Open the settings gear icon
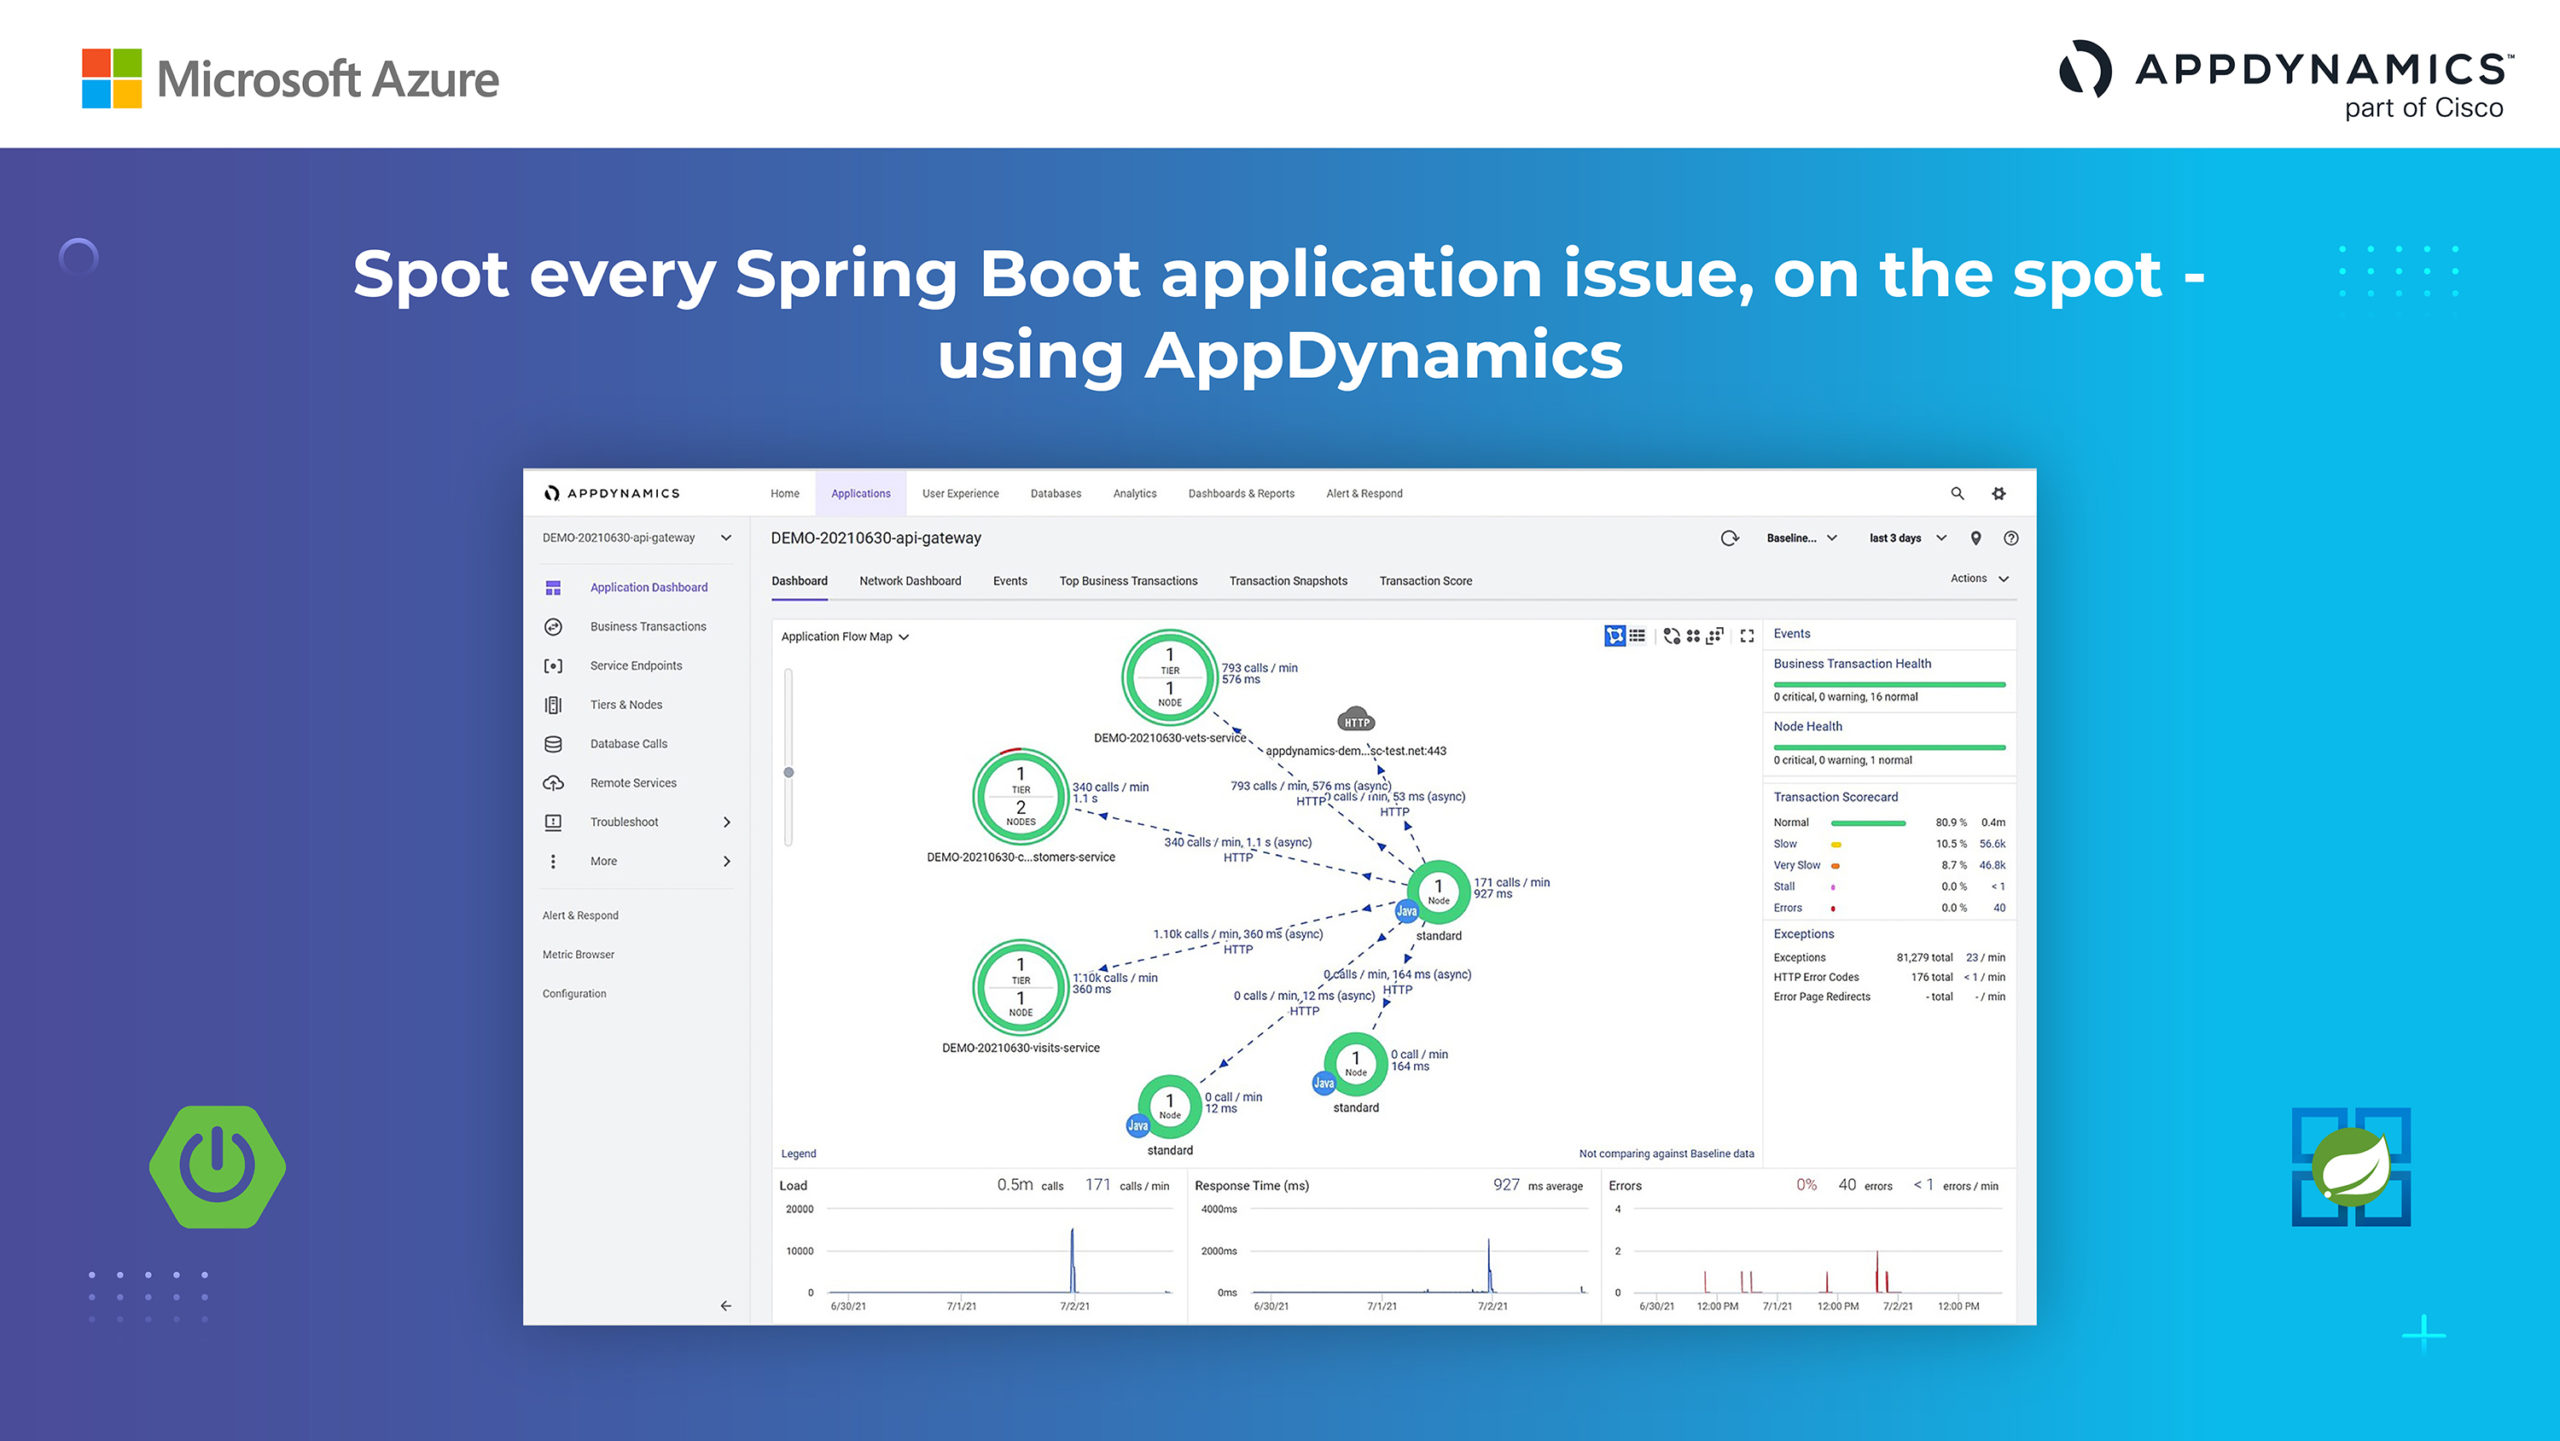This screenshot has width=2560, height=1441. 1998,493
